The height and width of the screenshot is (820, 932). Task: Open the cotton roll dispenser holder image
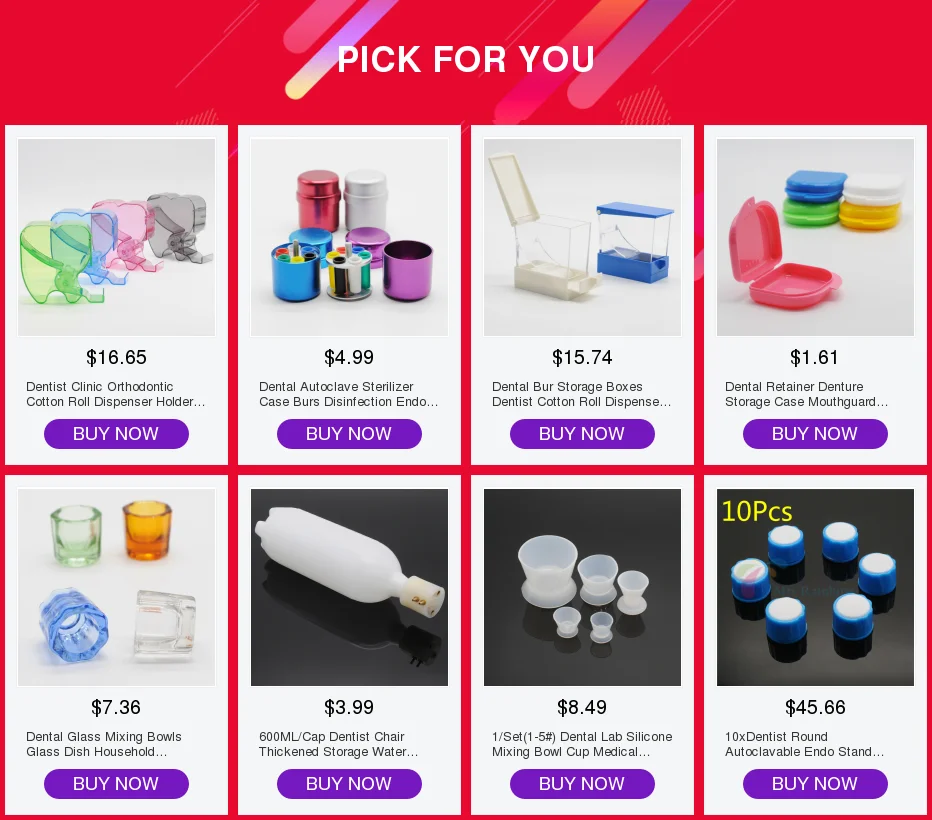pos(116,237)
